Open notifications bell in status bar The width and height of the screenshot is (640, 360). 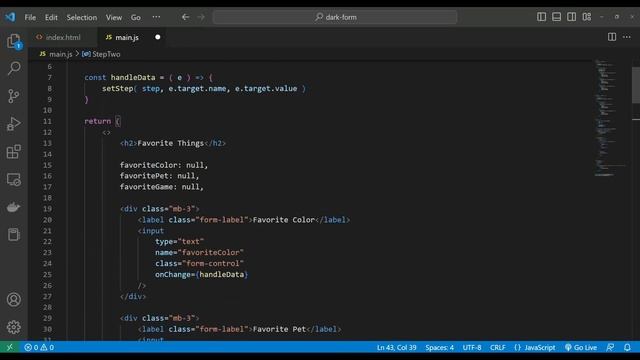(627, 347)
